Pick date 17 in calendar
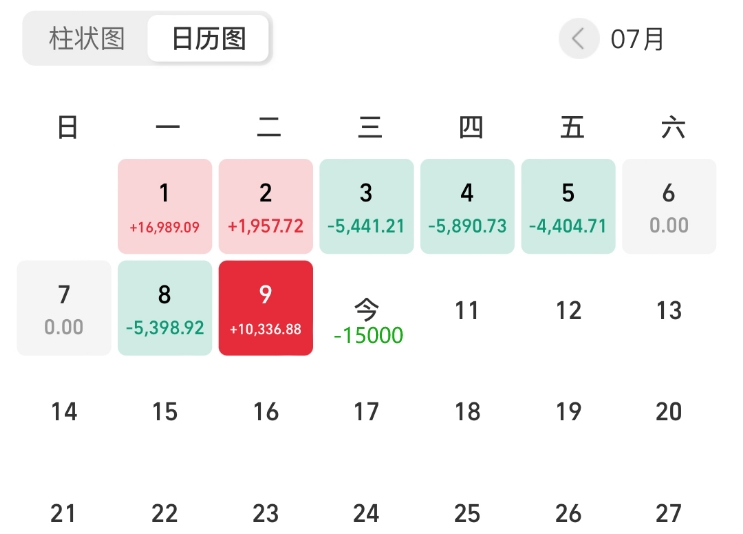The image size is (743, 534). (366, 411)
